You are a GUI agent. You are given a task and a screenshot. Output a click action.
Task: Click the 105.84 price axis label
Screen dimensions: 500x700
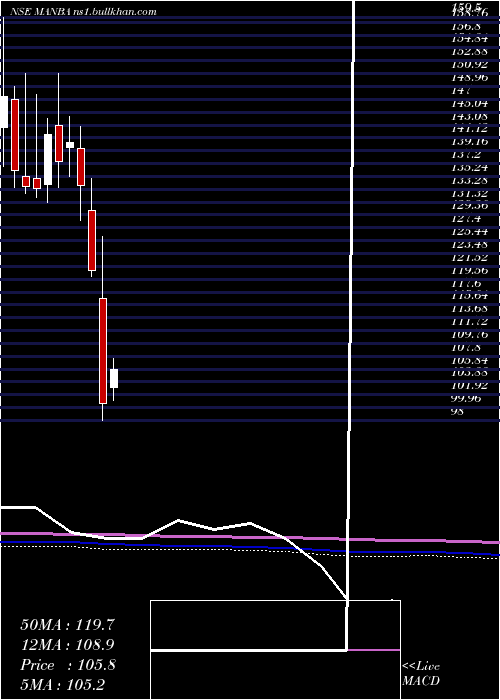click(x=469, y=360)
